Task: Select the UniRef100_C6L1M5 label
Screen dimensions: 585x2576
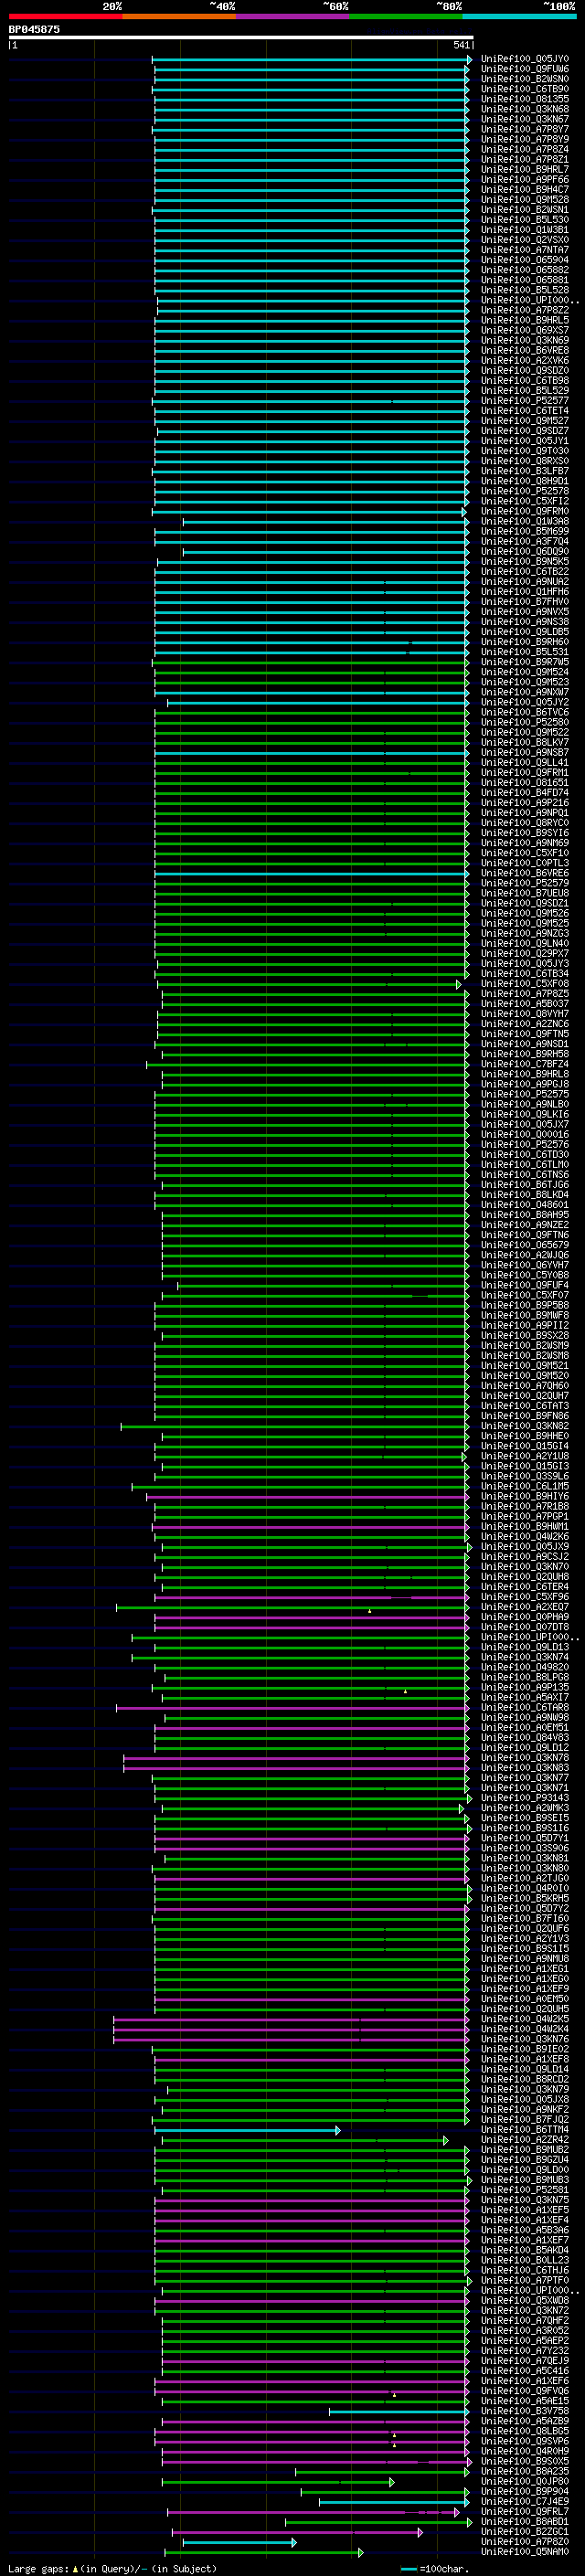Action: [x=525, y=1486]
